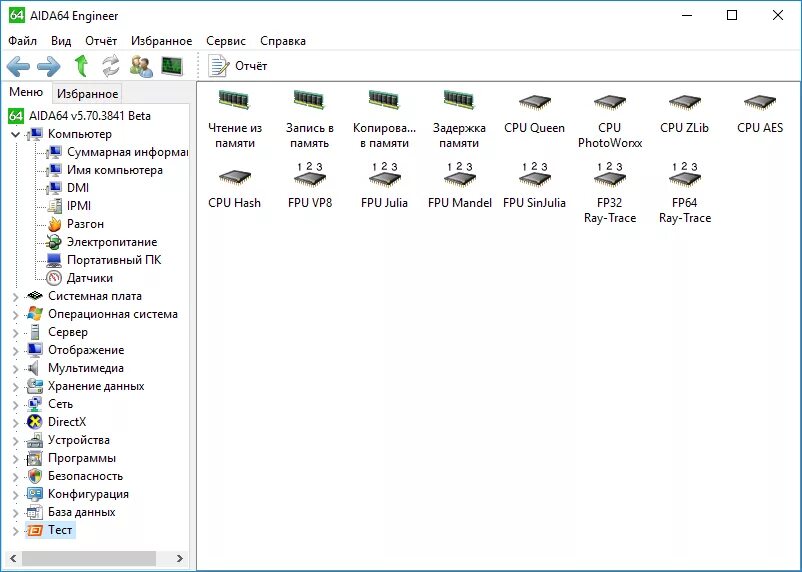Select the FPU SinJulia test icon

[x=534, y=185]
